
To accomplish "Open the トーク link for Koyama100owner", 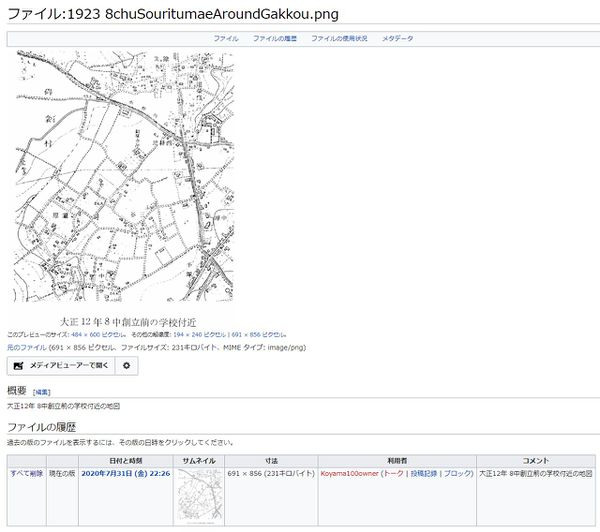I will 393,471.
